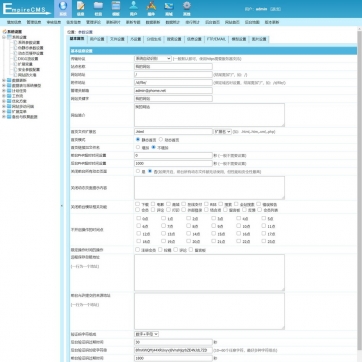This screenshot has width=362, height=362.
Task: Open the transfer protocol dropdown
Action: click(x=153, y=58)
